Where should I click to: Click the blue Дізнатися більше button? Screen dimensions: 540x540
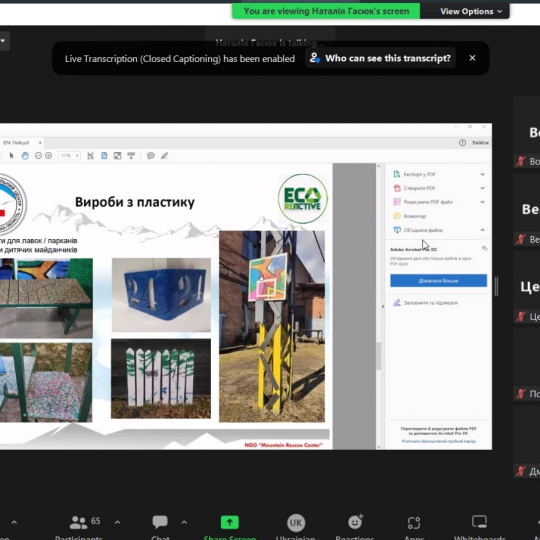(x=438, y=281)
